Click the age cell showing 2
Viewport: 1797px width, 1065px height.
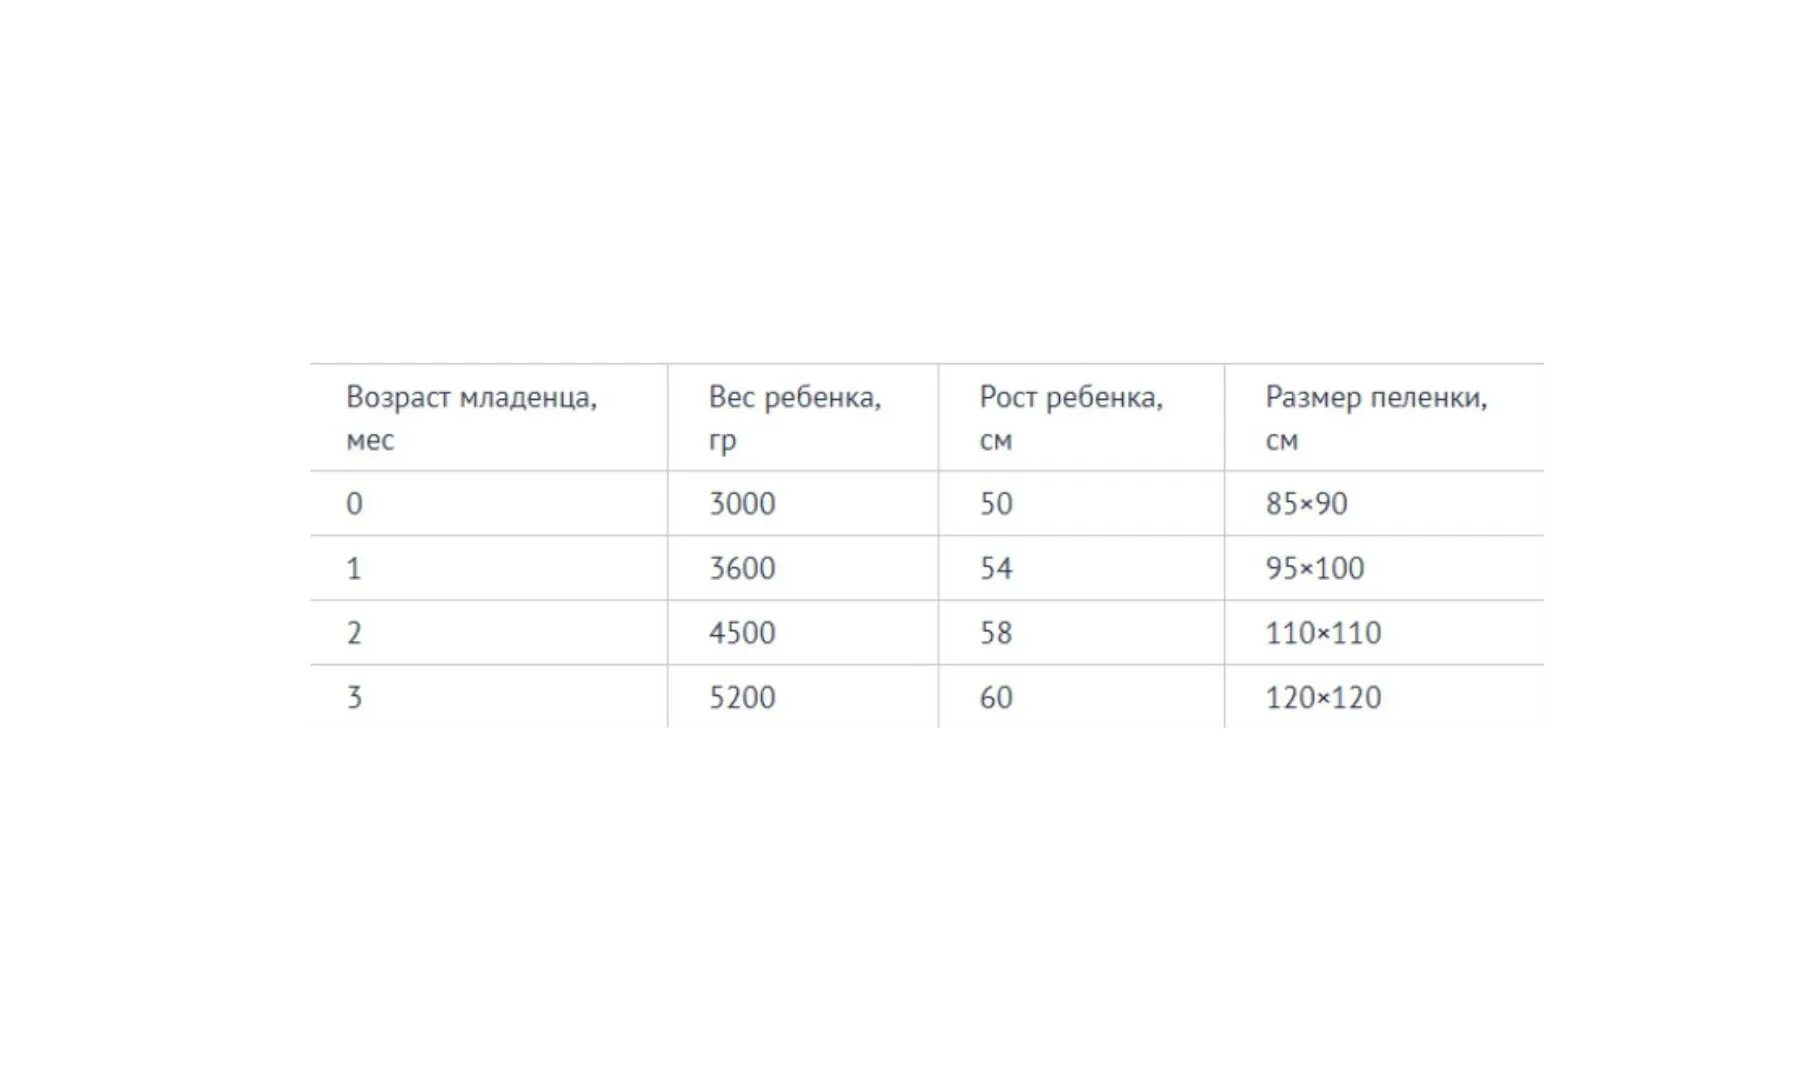489,633
